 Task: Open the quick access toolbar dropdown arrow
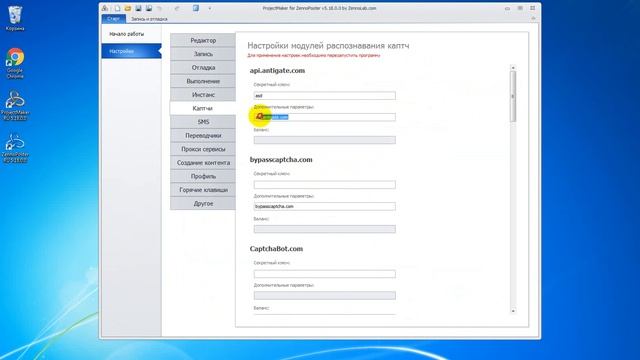[210, 8]
